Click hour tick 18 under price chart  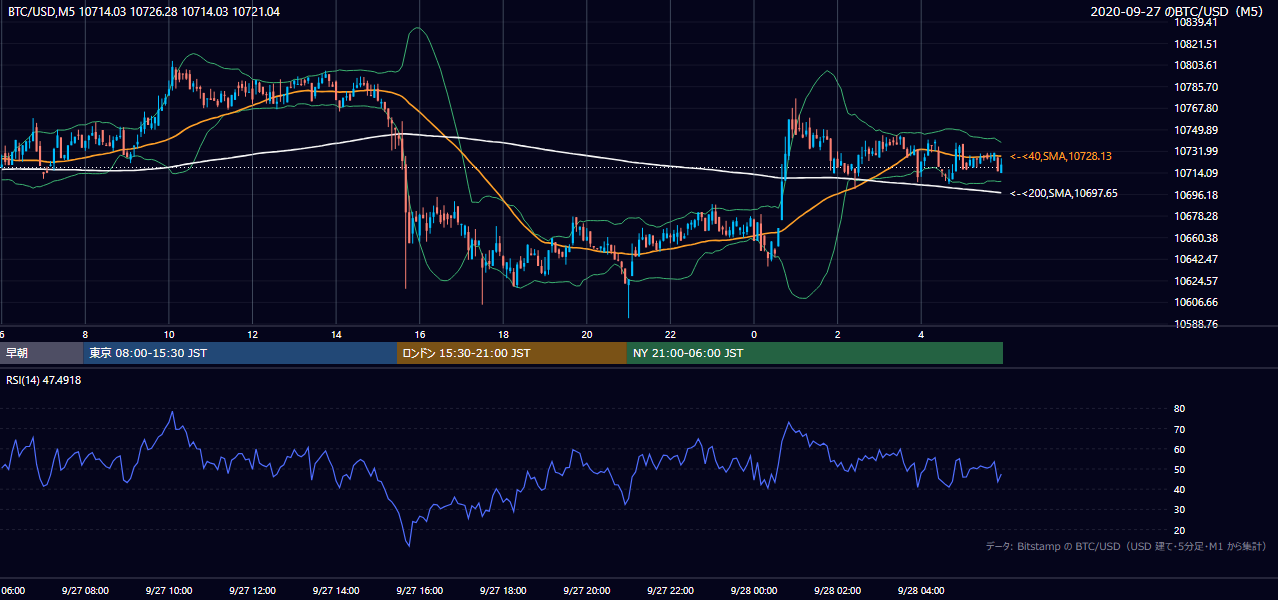(x=503, y=335)
